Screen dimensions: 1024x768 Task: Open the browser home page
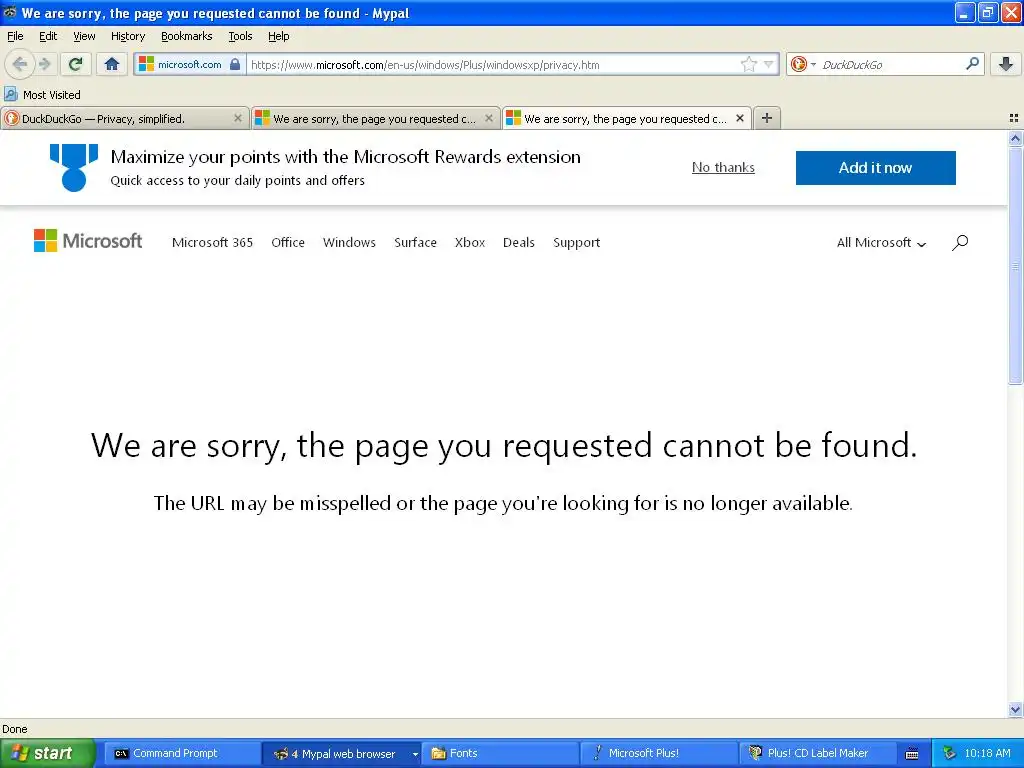(x=112, y=64)
